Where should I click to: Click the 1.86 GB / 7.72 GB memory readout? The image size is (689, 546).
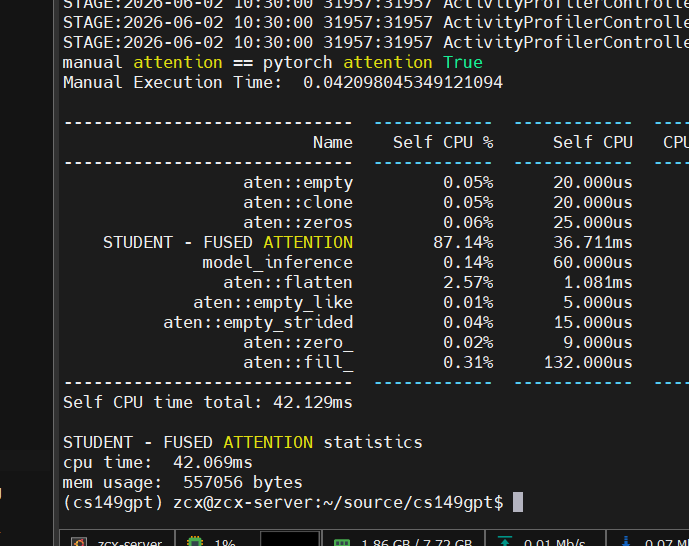coord(416,542)
